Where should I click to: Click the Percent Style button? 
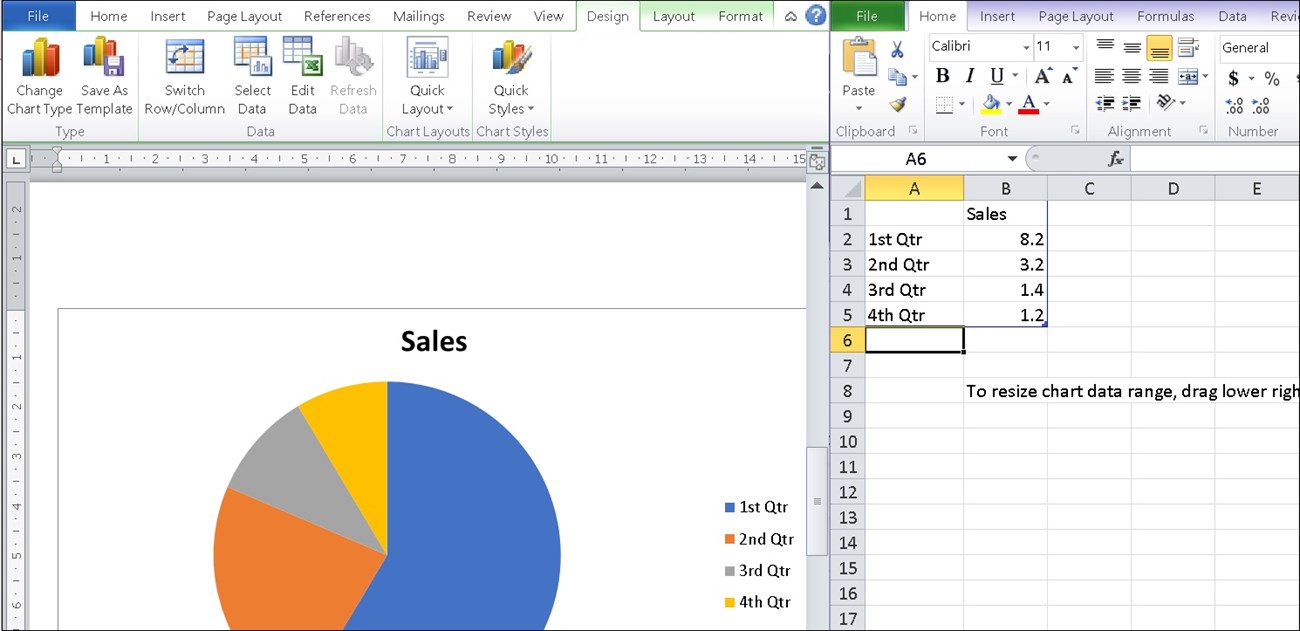(1271, 78)
